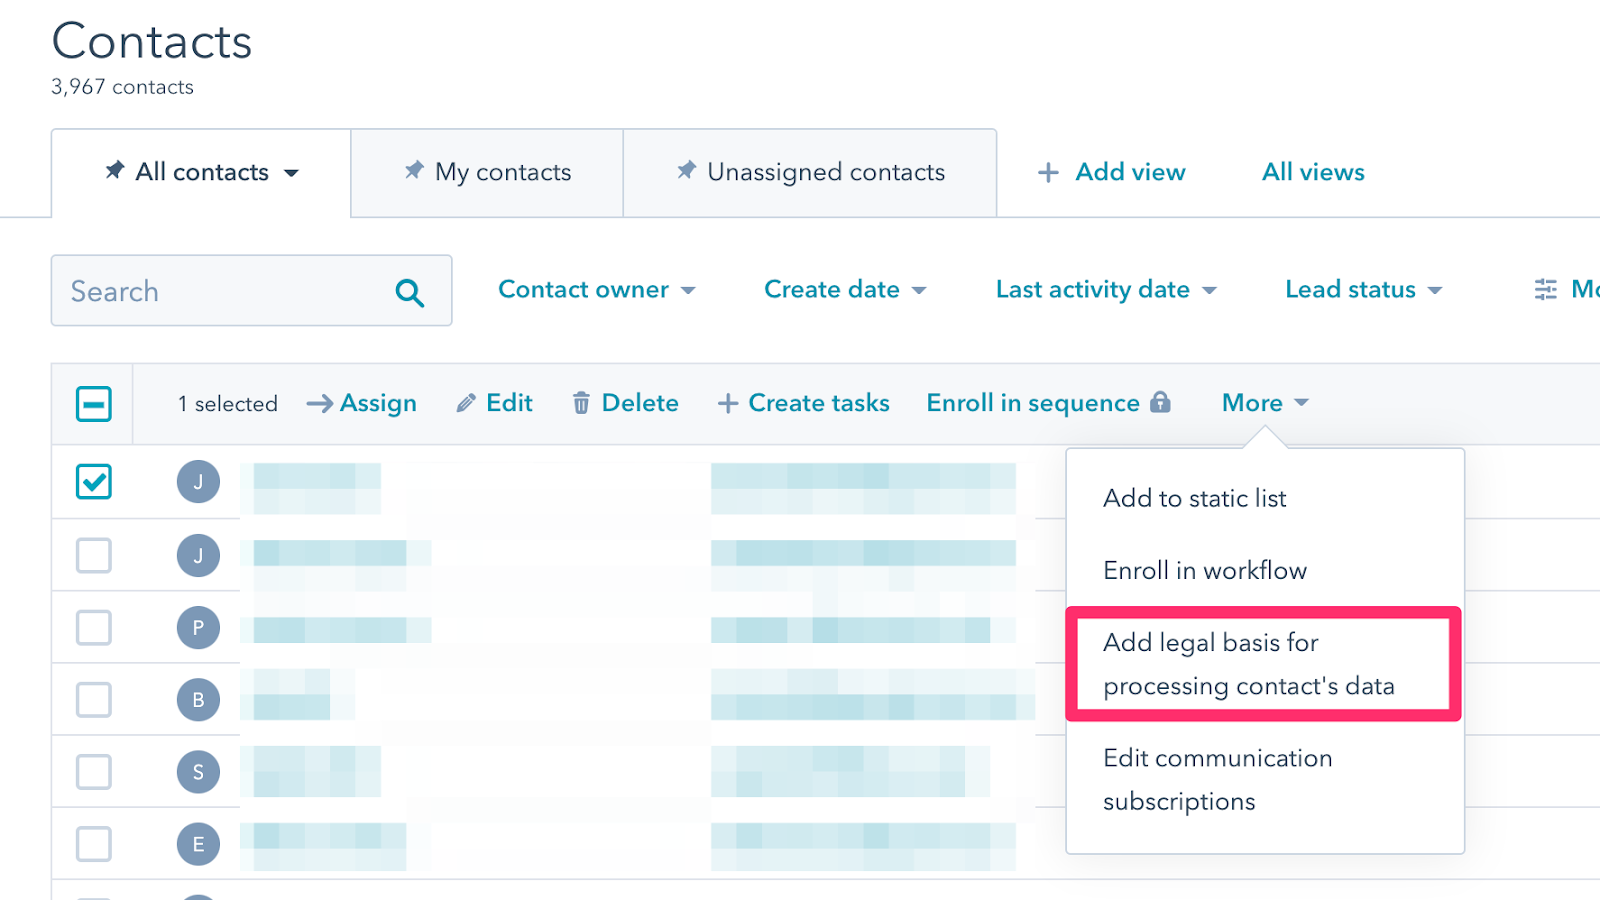Switch to the My contacts tab
Screen dimensions: 1600x900
487,173
